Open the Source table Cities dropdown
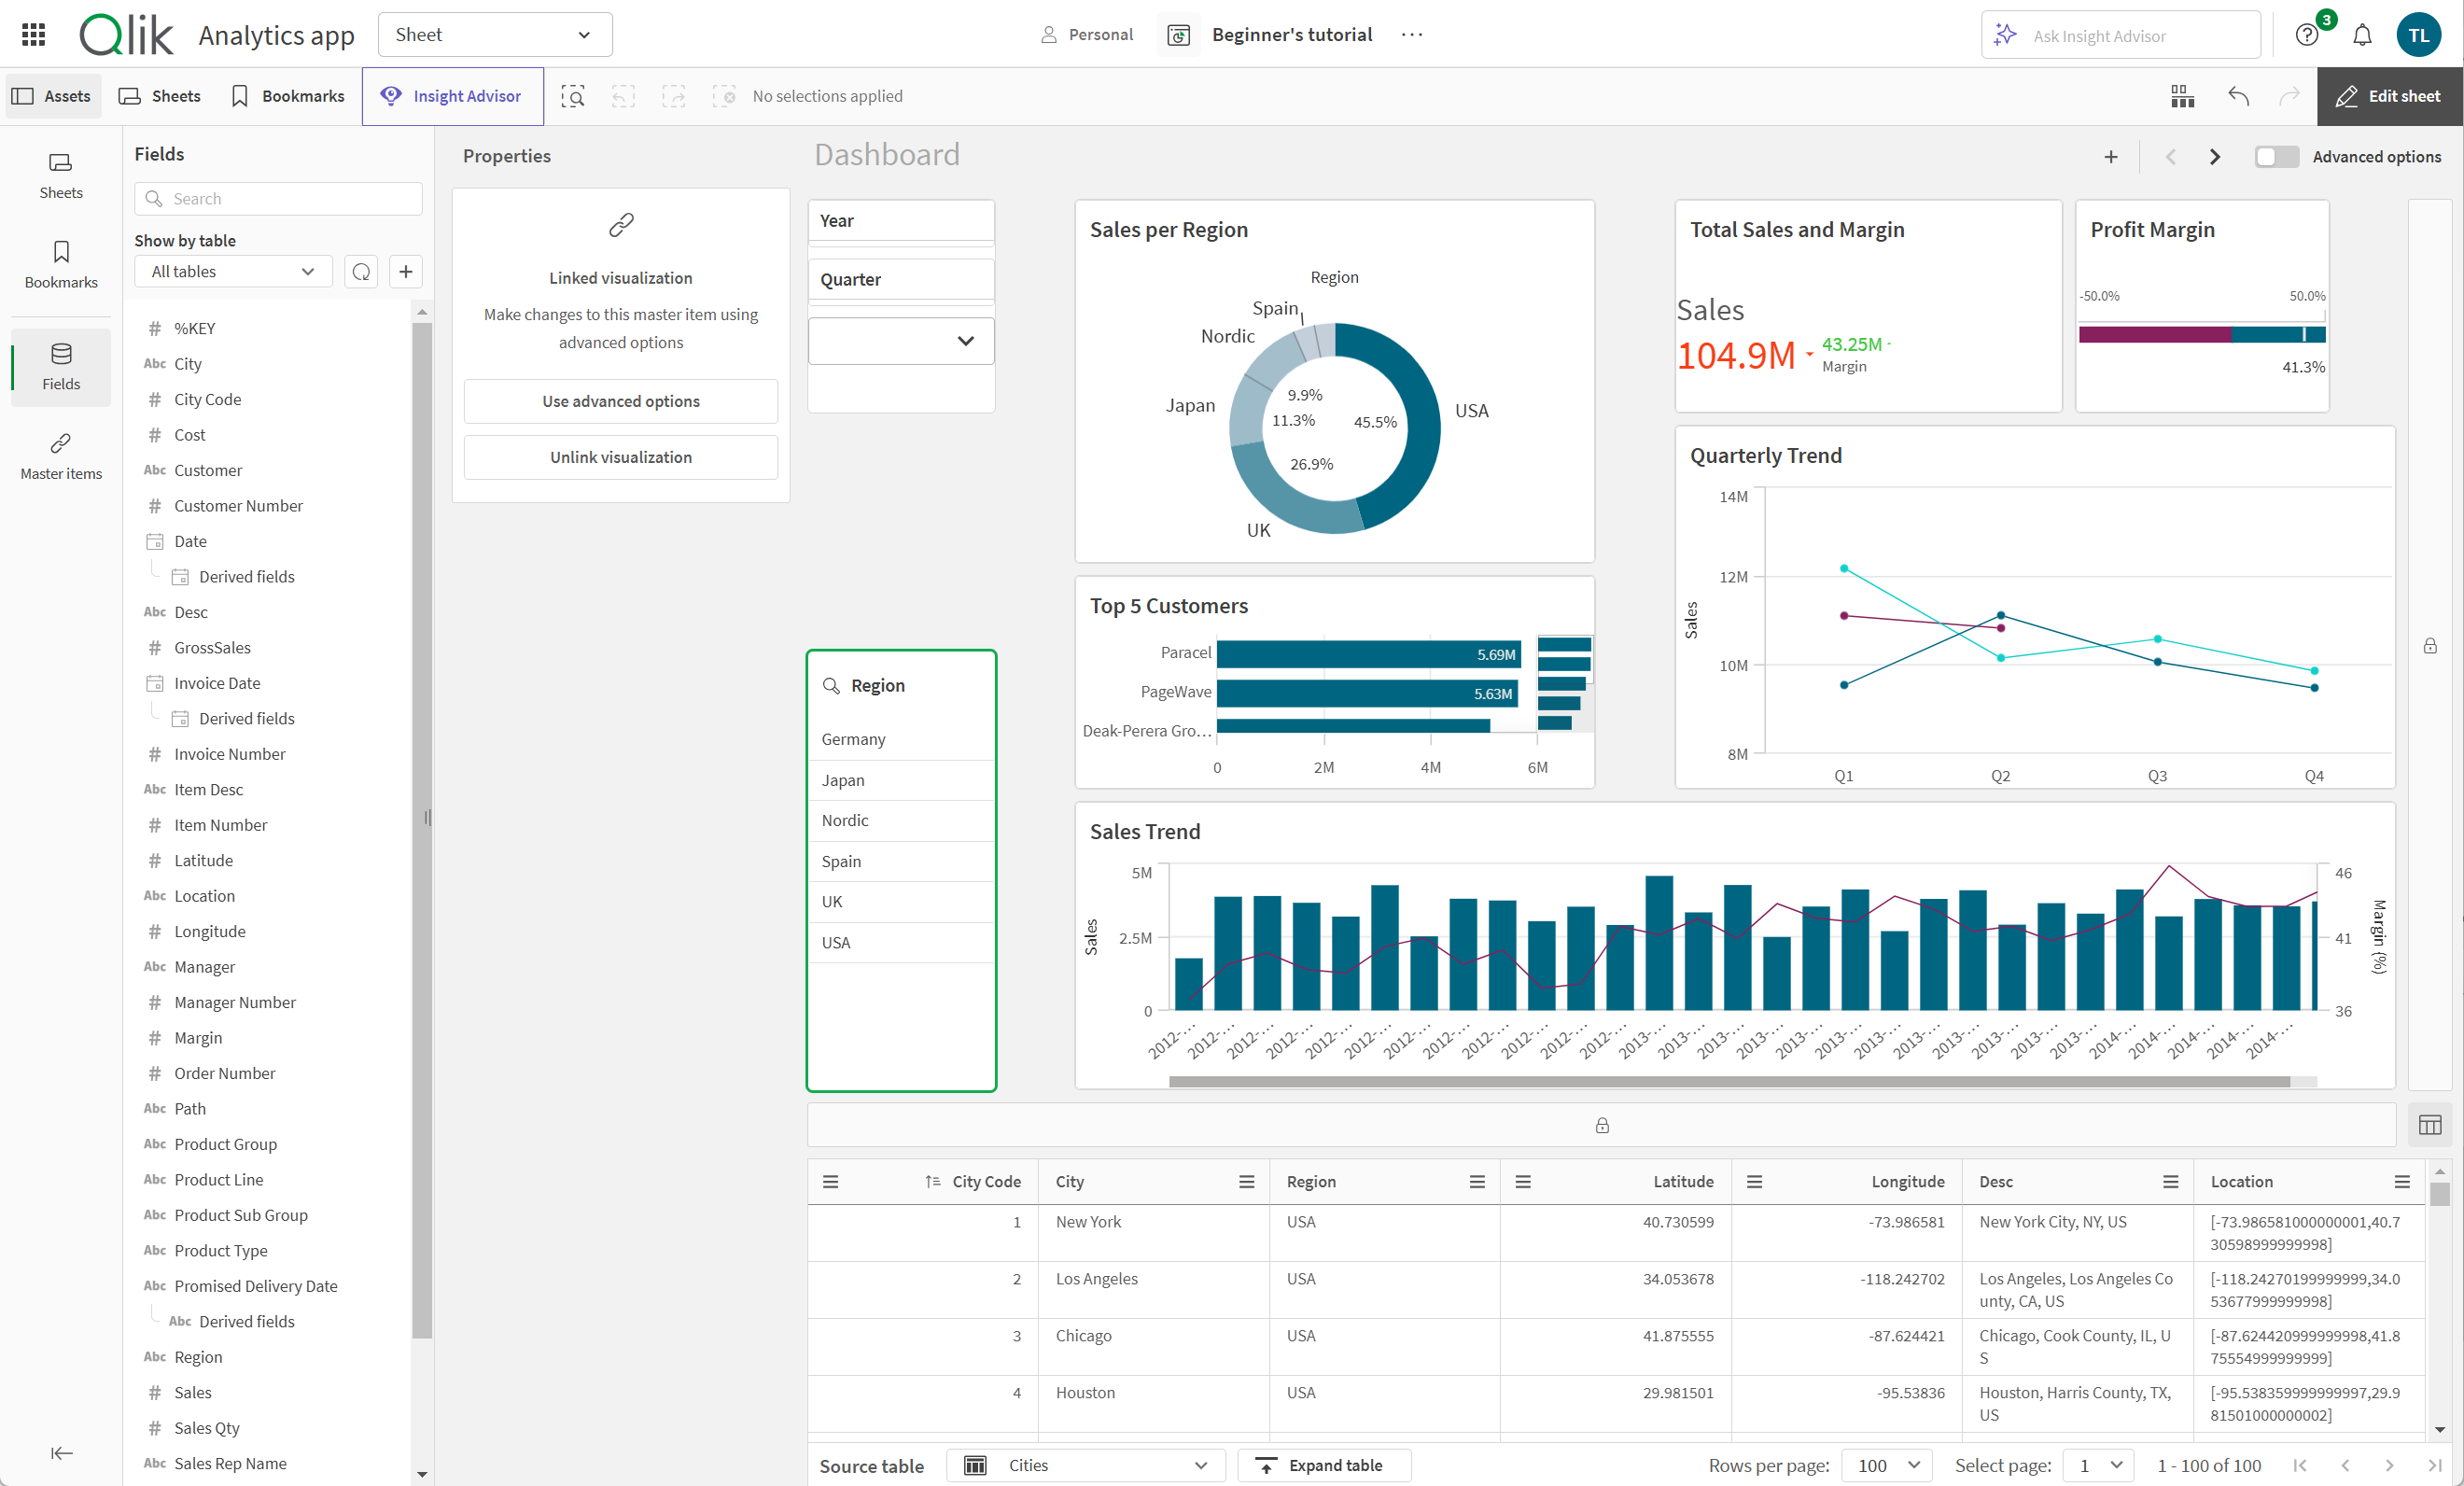Viewport: 2464px width, 1486px height. [x=1081, y=1463]
